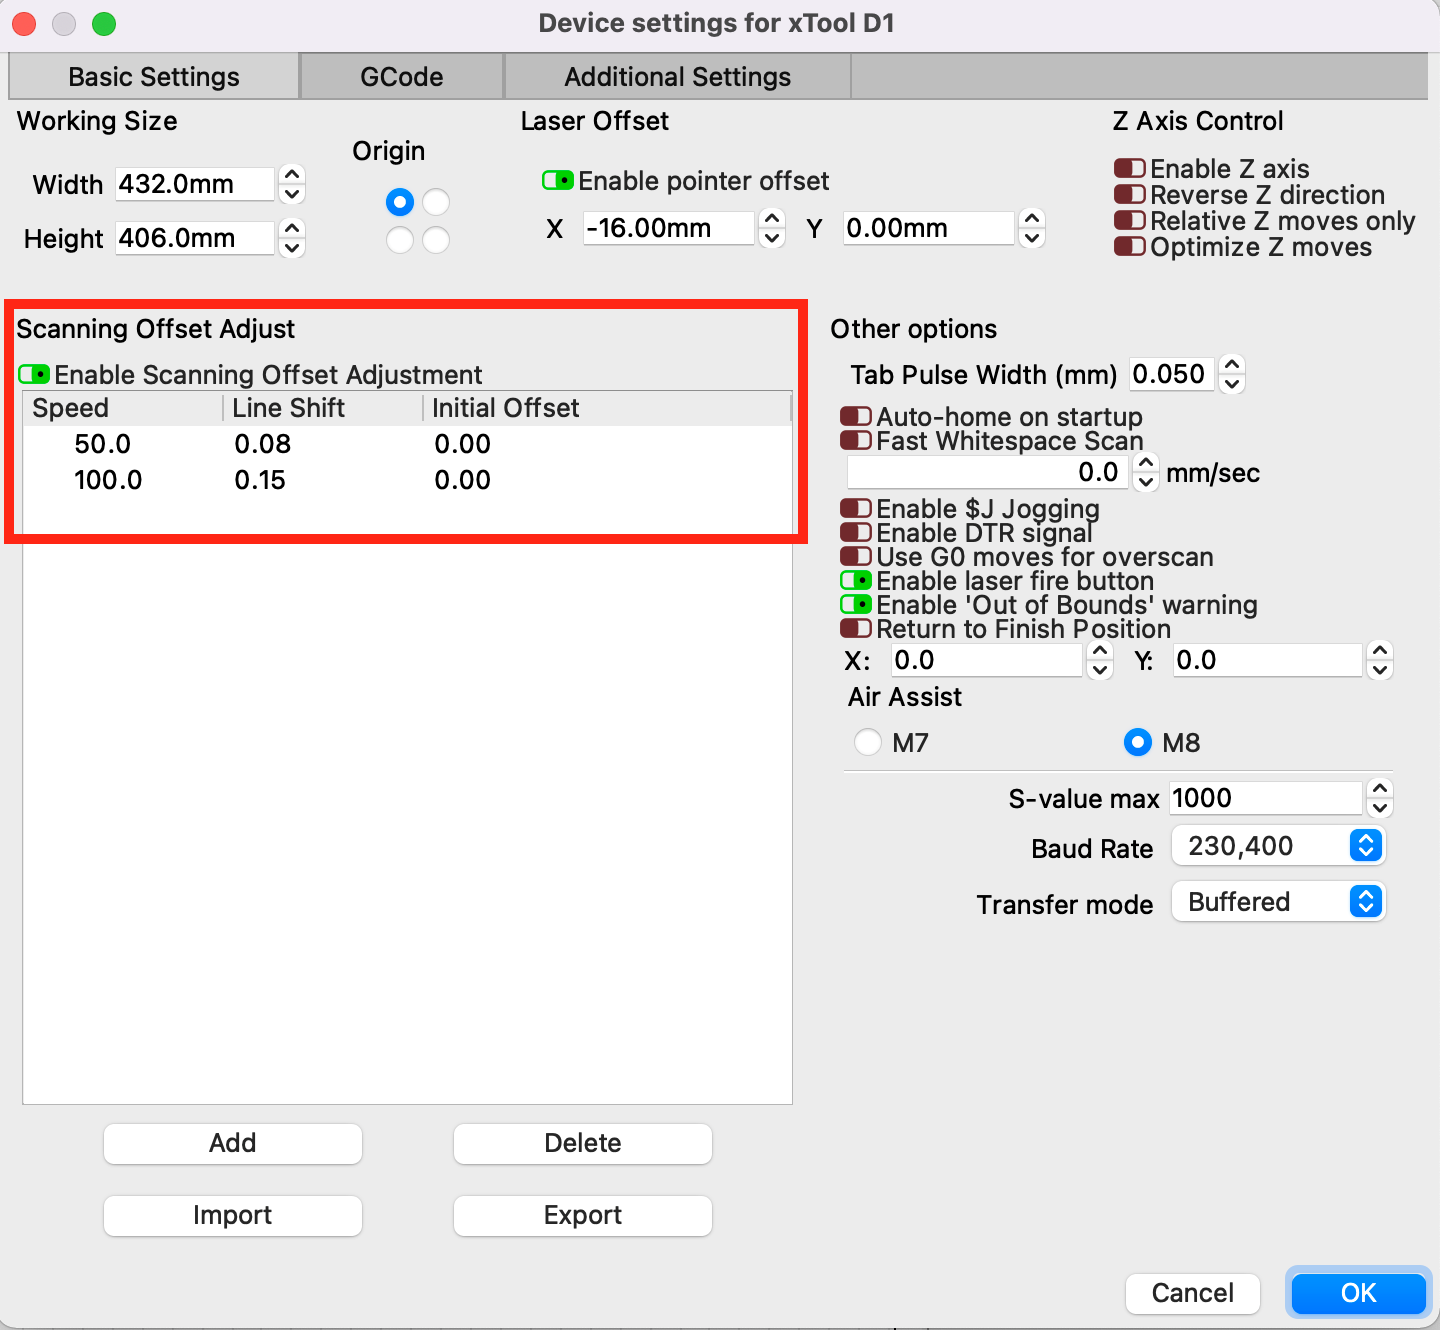This screenshot has height=1330, width=1440.
Task: Cancel the device settings dialog
Action: click(x=1193, y=1293)
